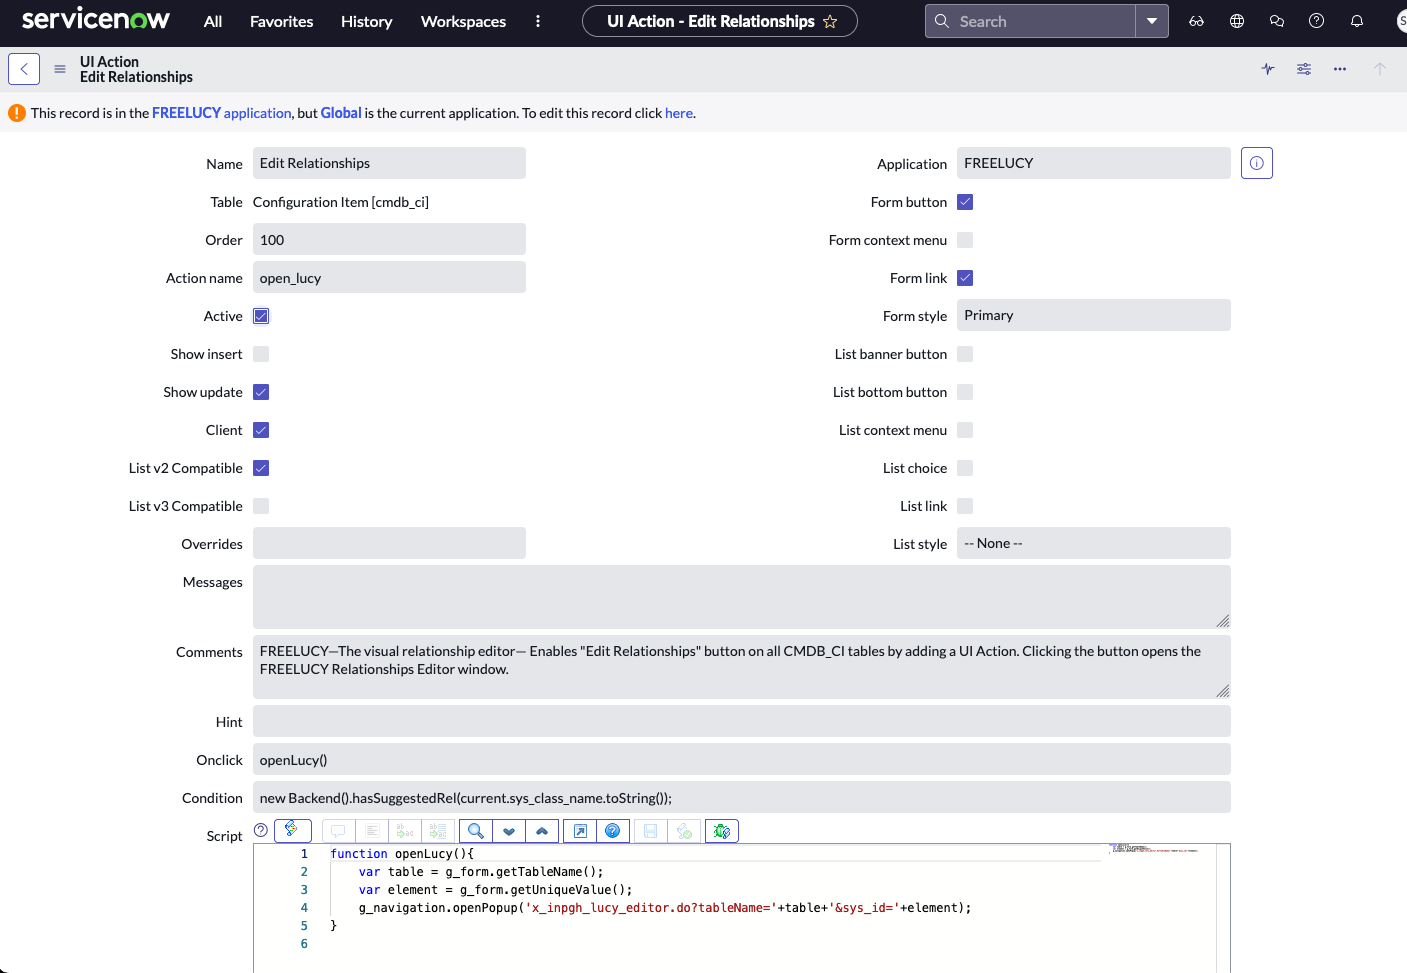Image resolution: width=1407 pixels, height=973 pixels.
Task: Click find next down chevron
Action: (x=509, y=831)
